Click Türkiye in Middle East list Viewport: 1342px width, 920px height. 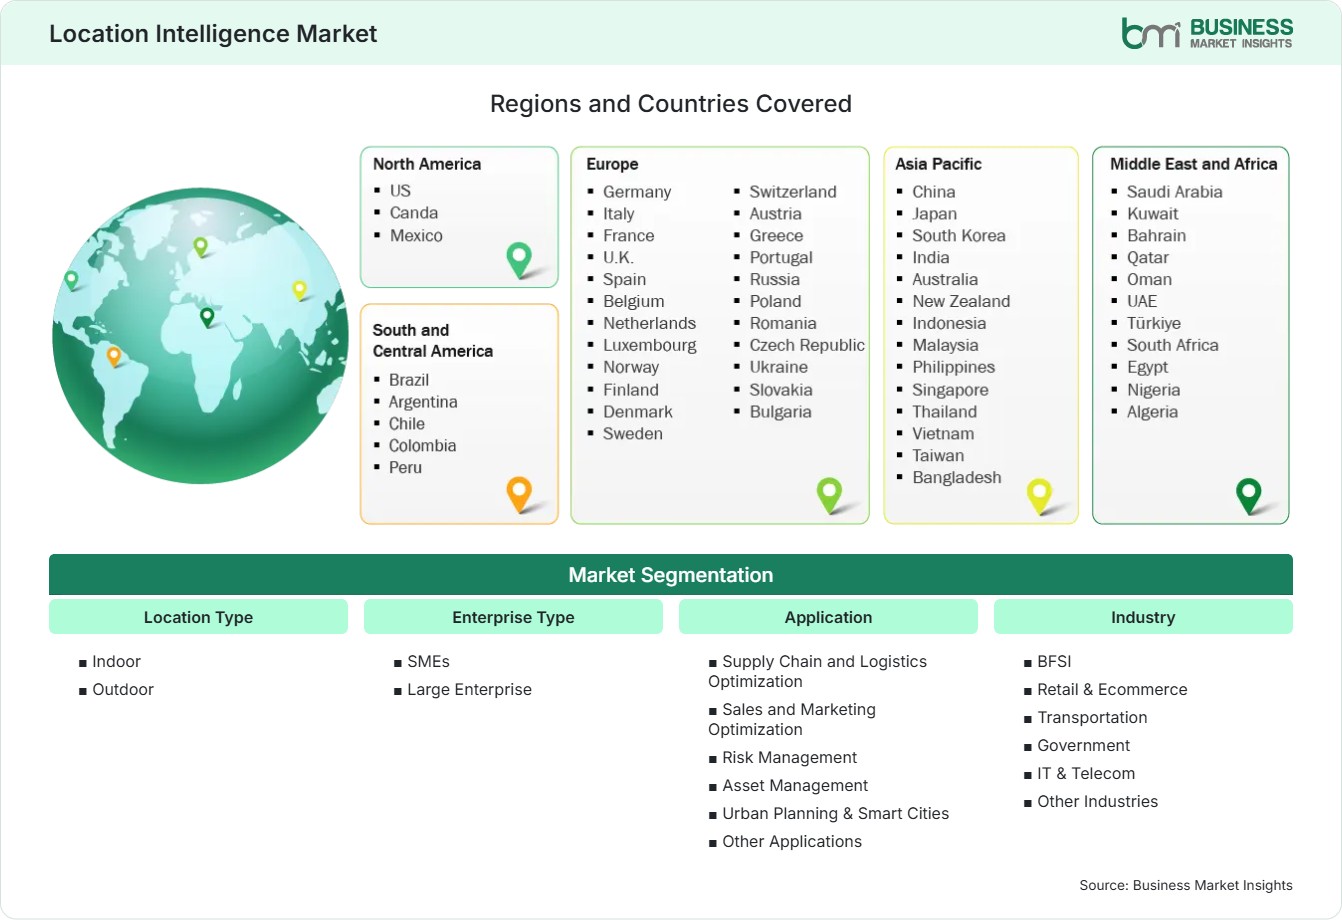(1154, 323)
